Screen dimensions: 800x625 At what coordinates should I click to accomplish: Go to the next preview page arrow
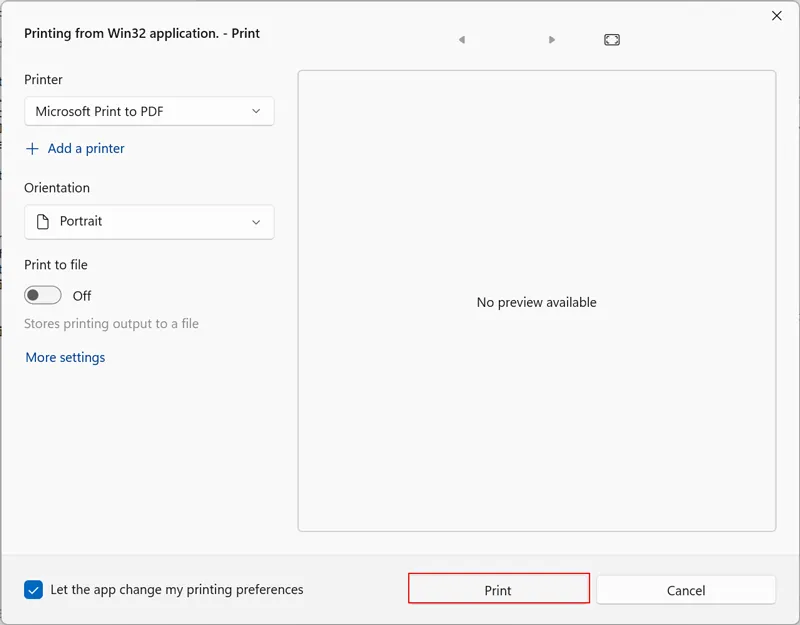552,40
